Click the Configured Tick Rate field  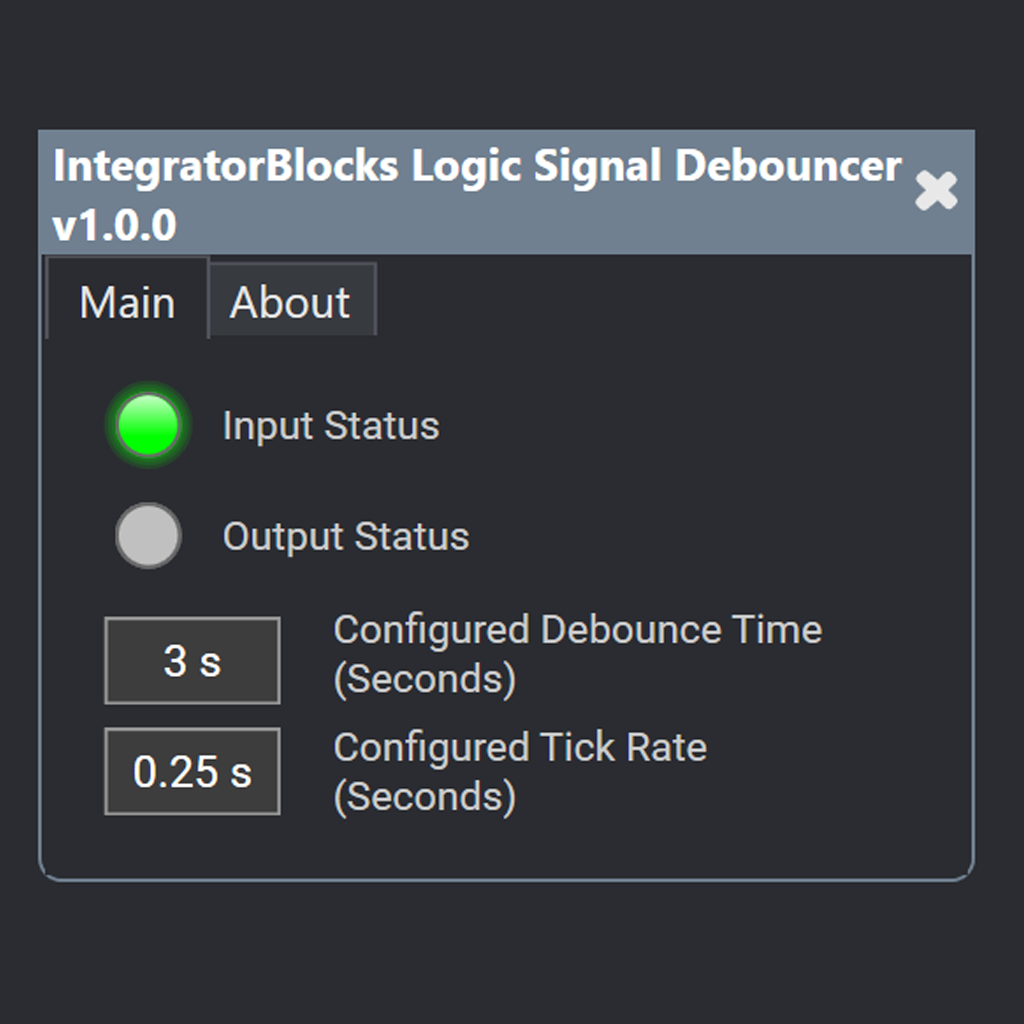(x=191, y=771)
